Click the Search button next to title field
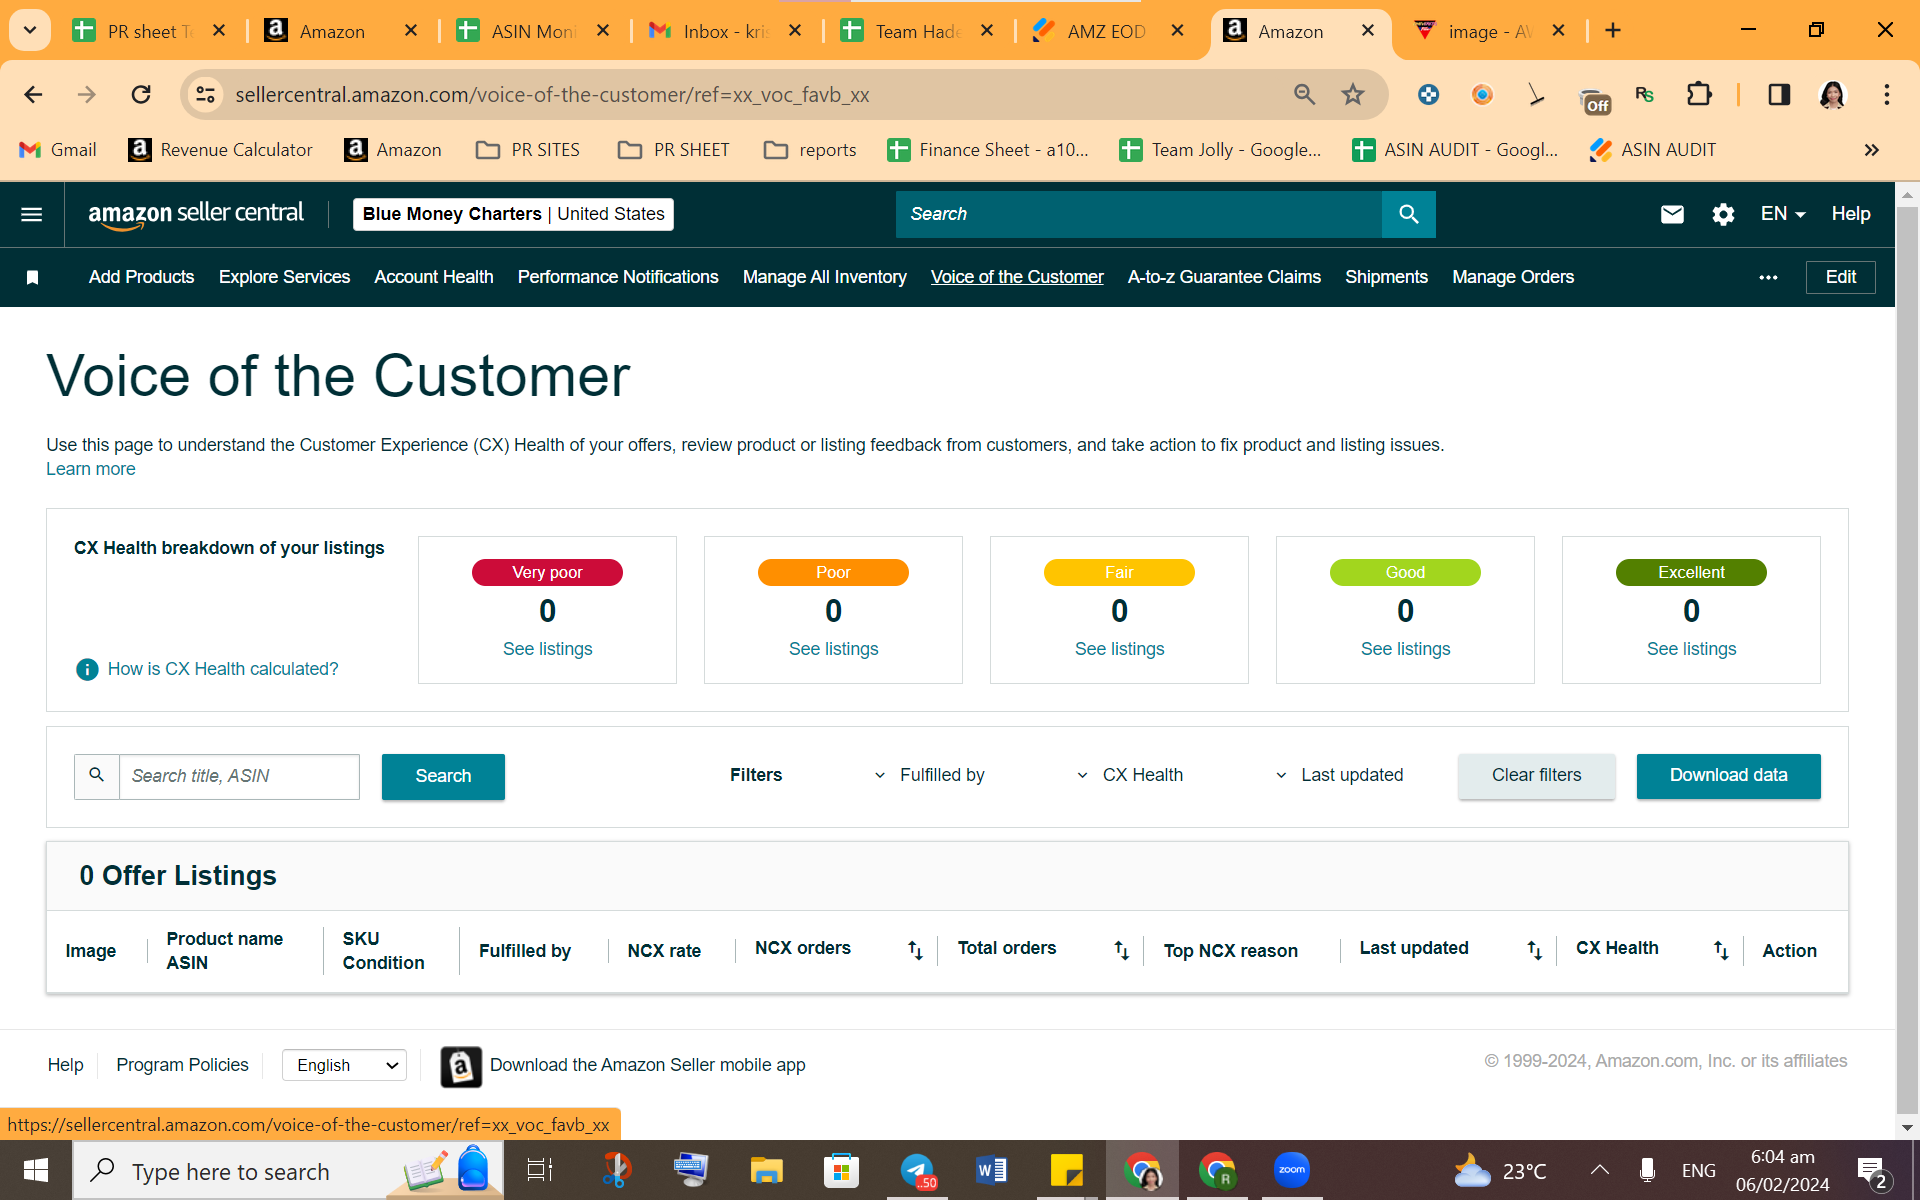This screenshot has height=1200, width=1920. coord(443,776)
